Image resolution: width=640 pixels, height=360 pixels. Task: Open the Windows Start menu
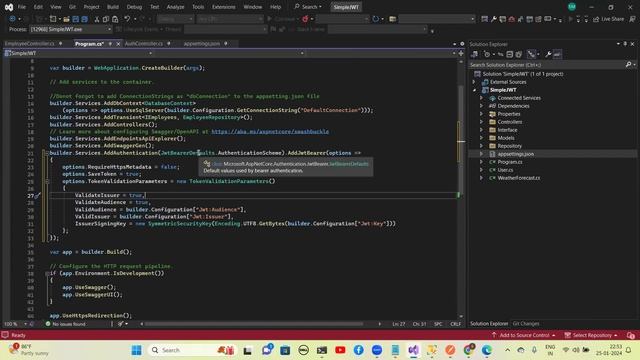tap(137, 350)
